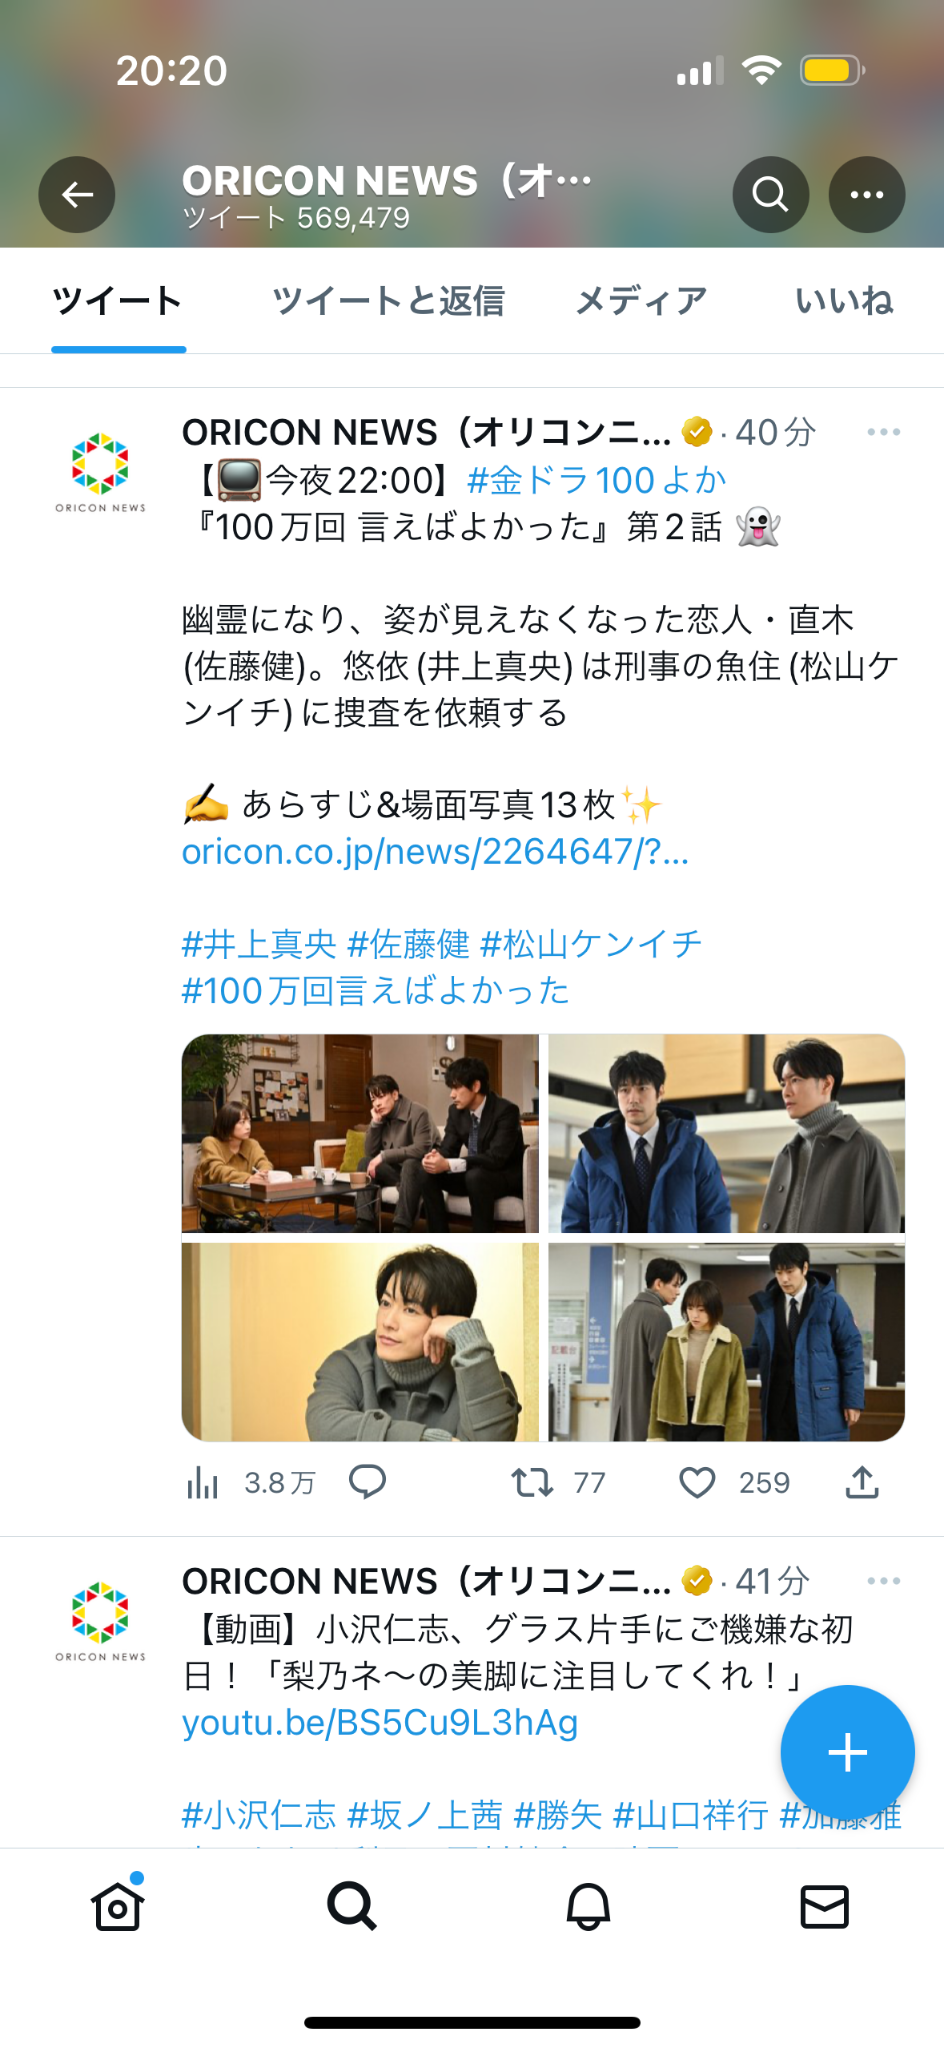
Task: Open the youtu.be/BS5Cu9L3hAg link
Action: 380,1723
